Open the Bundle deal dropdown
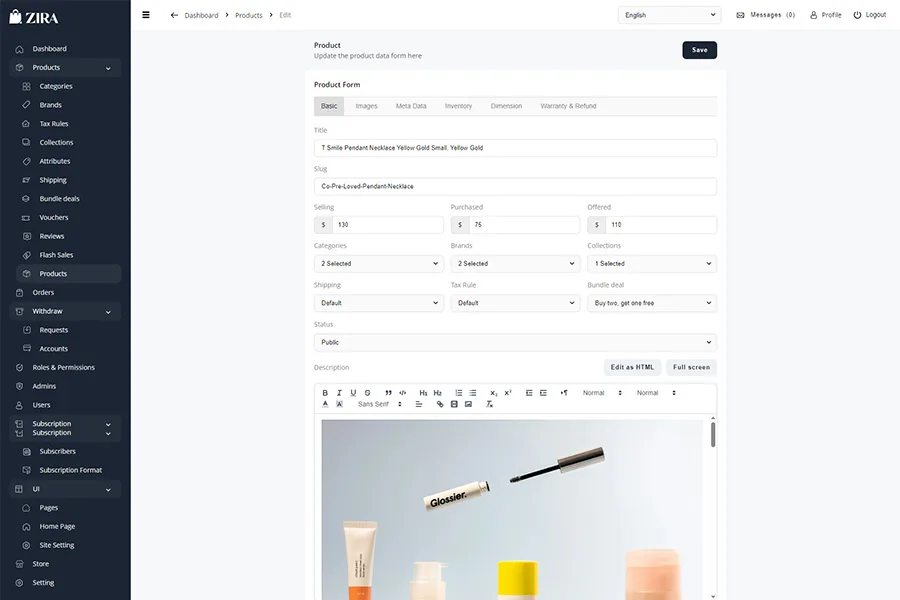The height and width of the screenshot is (600, 900). tap(652, 303)
